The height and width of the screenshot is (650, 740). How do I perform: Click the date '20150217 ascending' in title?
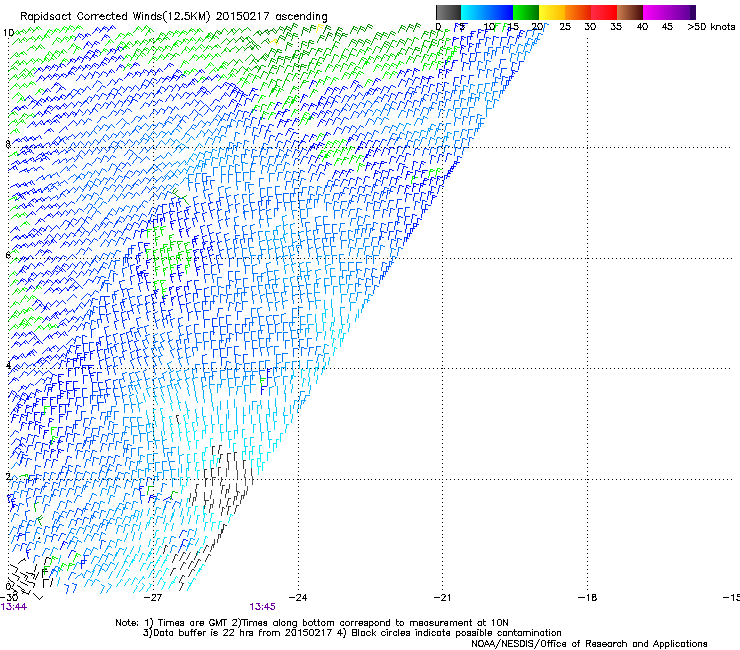coord(271,16)
